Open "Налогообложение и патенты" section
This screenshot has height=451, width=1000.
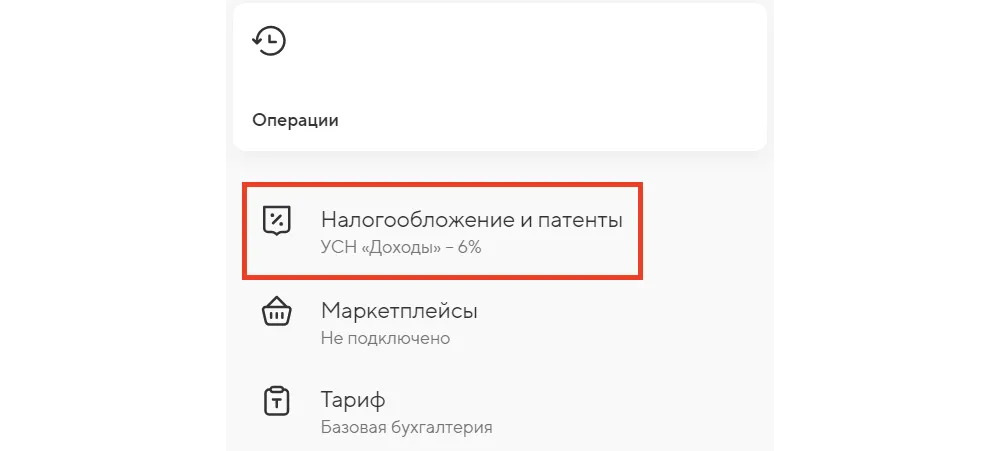coord(471,220)
